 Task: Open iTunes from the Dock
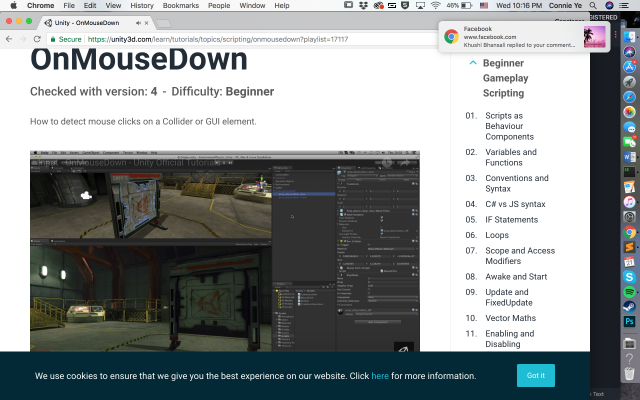(629, 202)
